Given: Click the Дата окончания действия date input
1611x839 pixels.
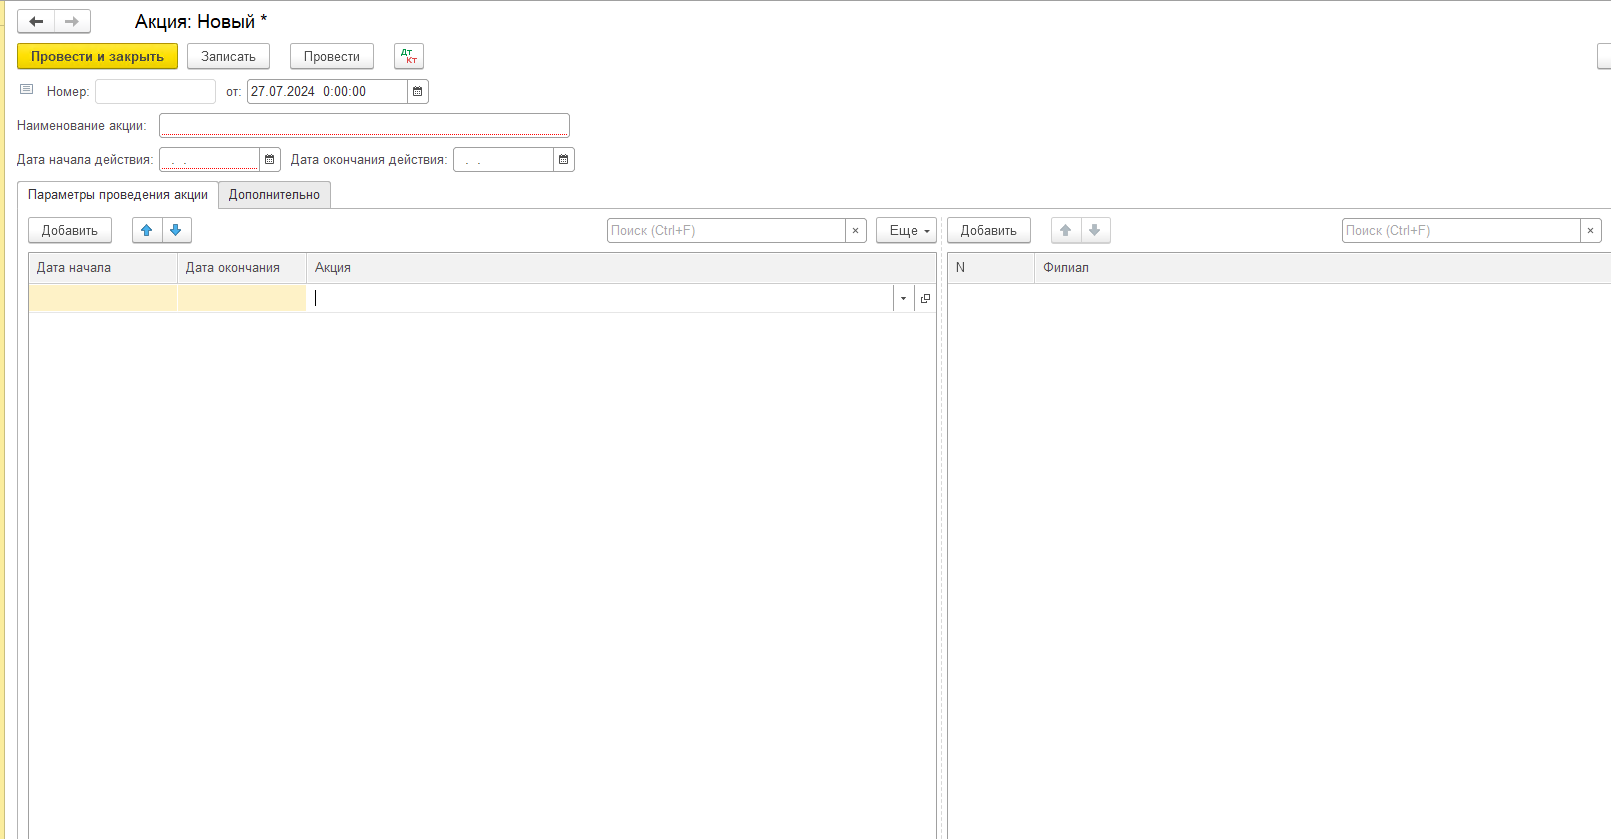Looking at the screenshot, I should (504, 160).
